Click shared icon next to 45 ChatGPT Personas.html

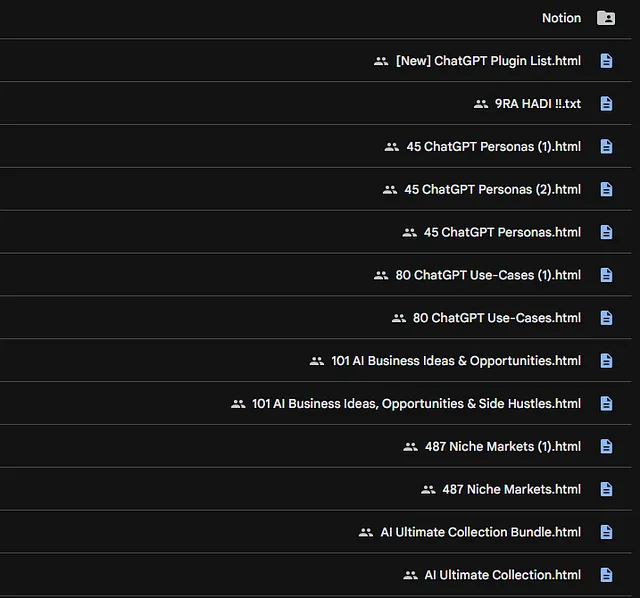point(409,233)
